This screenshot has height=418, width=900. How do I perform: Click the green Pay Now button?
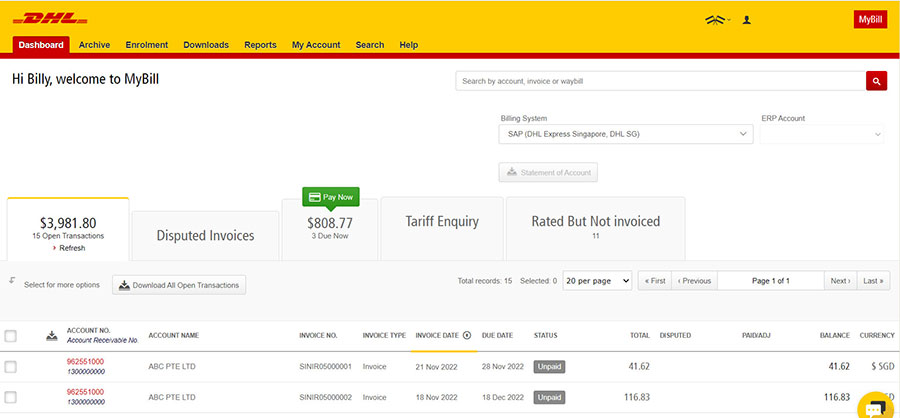pos(331,197)
